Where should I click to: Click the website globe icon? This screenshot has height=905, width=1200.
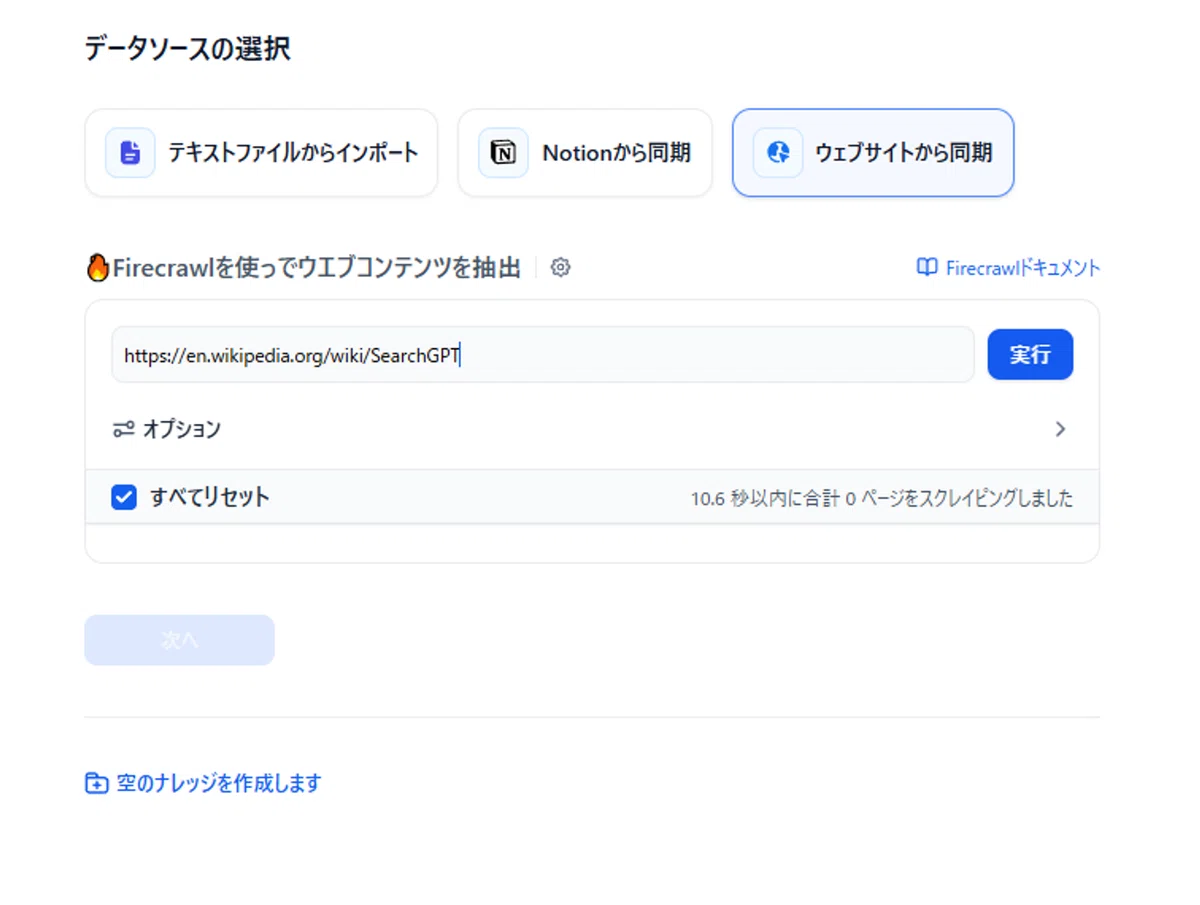pyautogui.click(x=778, y=153)
